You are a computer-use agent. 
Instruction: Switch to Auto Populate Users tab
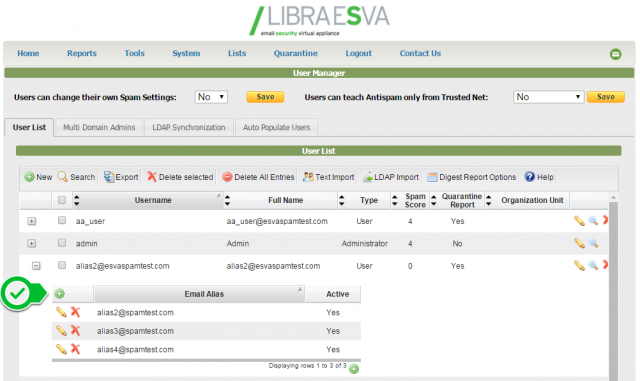pos(276,127)
